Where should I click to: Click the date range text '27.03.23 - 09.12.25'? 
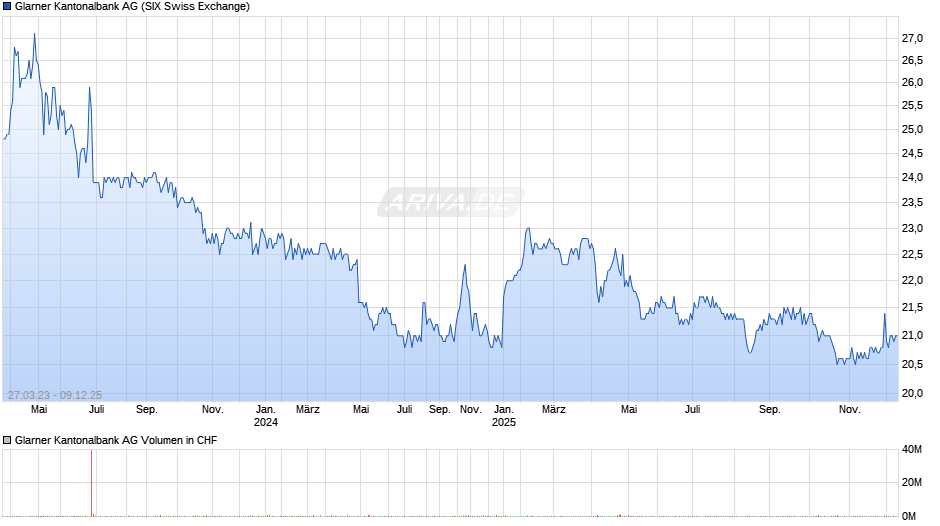[x=55, y=395]
